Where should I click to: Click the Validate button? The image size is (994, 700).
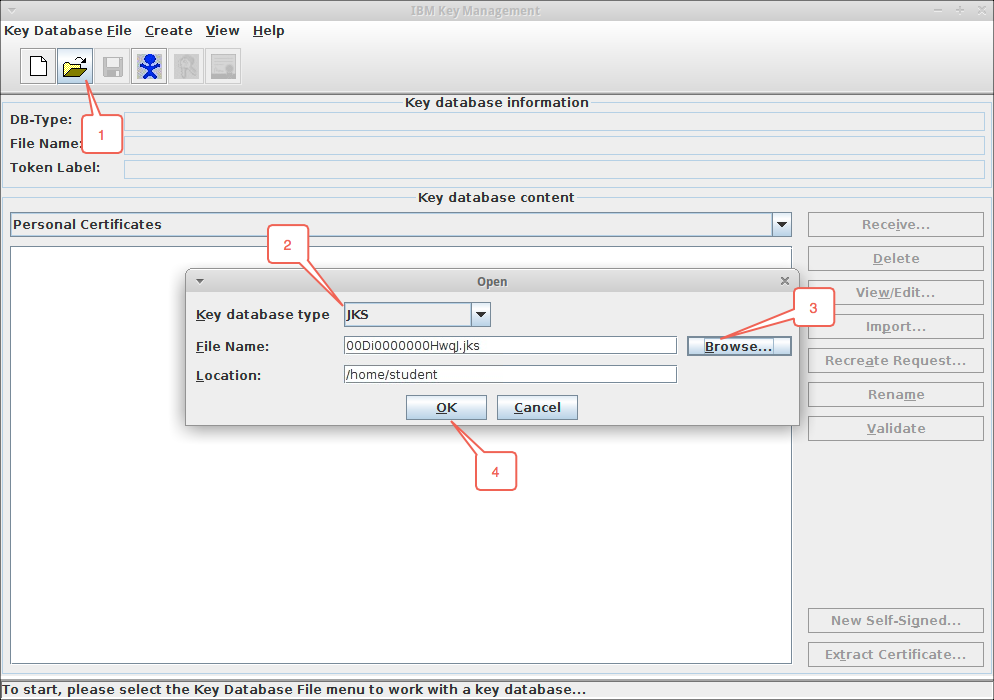click(896, 429)
